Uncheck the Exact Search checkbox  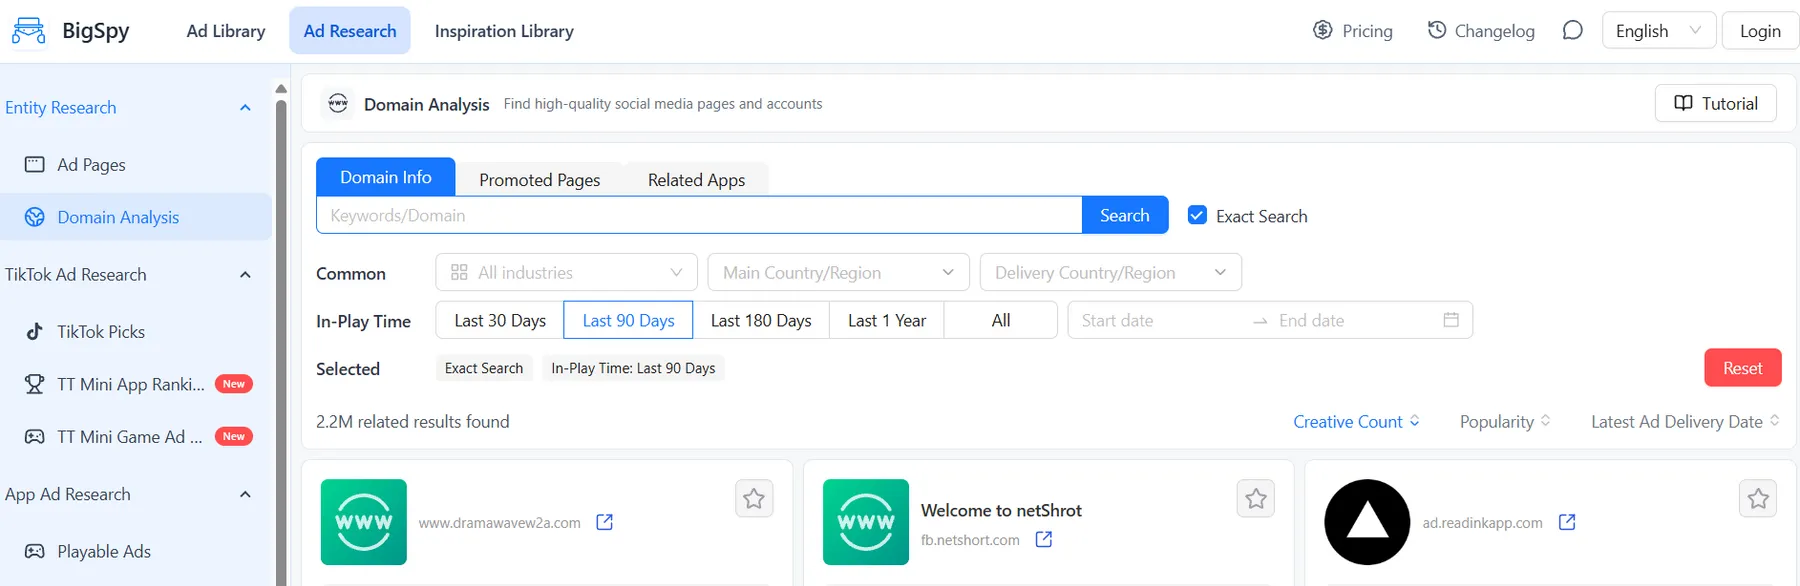coord(1197,215)
